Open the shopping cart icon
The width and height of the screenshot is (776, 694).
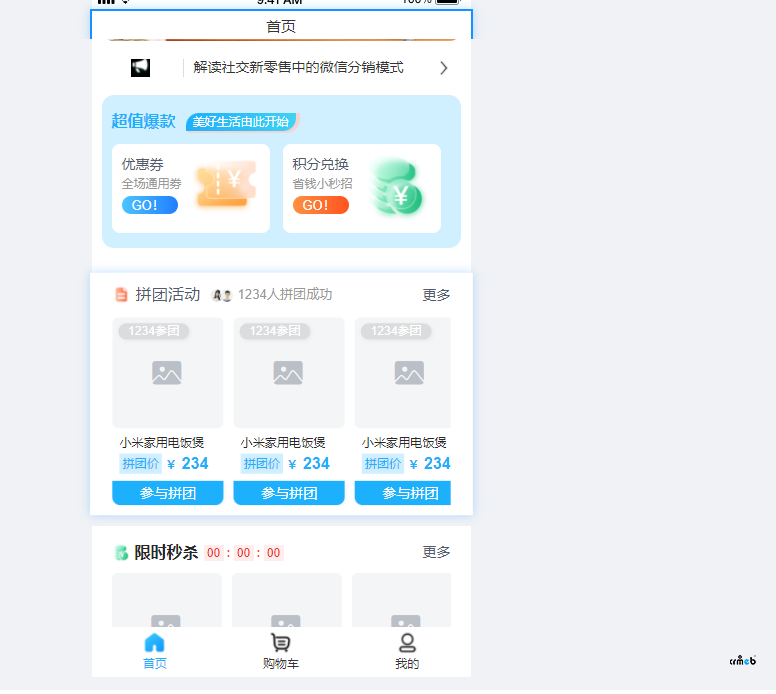[281, 643]
